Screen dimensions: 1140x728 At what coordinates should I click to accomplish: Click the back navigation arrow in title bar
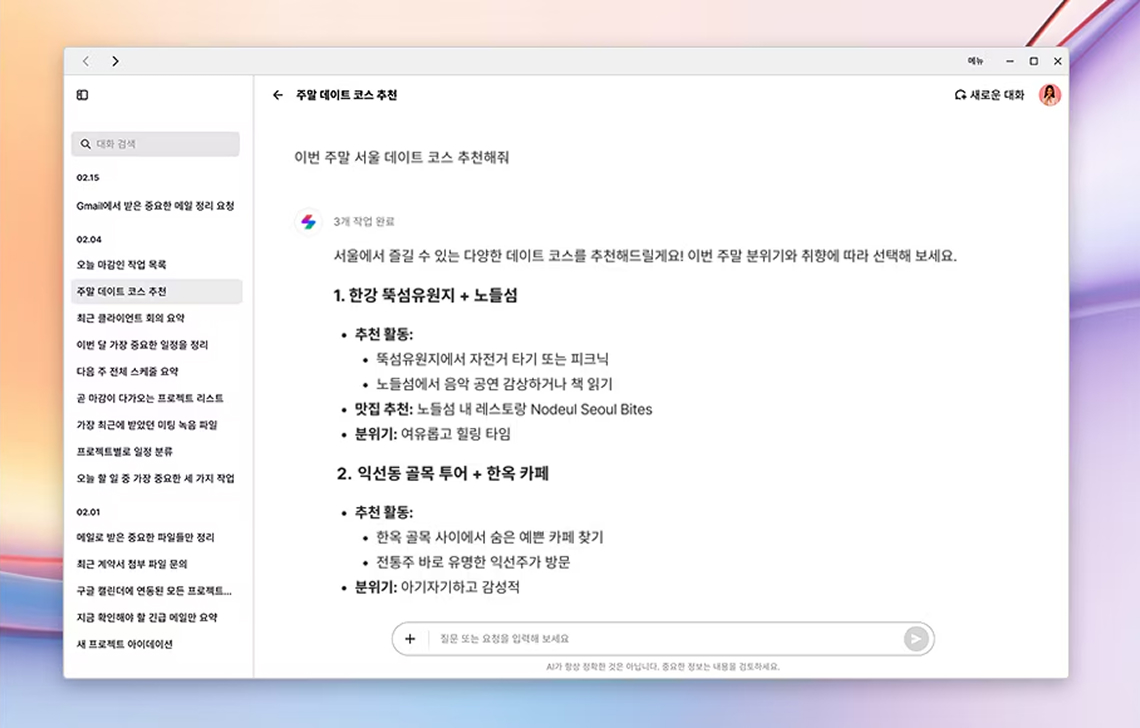[x=85, y=61]
